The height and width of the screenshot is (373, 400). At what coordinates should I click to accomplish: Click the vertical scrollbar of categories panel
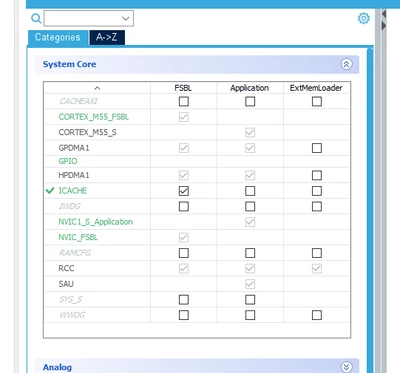(370, 210)
